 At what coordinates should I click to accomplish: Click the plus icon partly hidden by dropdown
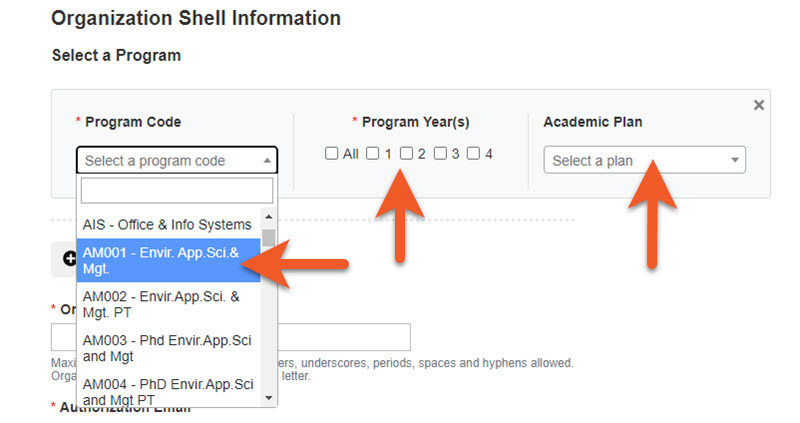(69, 259)
